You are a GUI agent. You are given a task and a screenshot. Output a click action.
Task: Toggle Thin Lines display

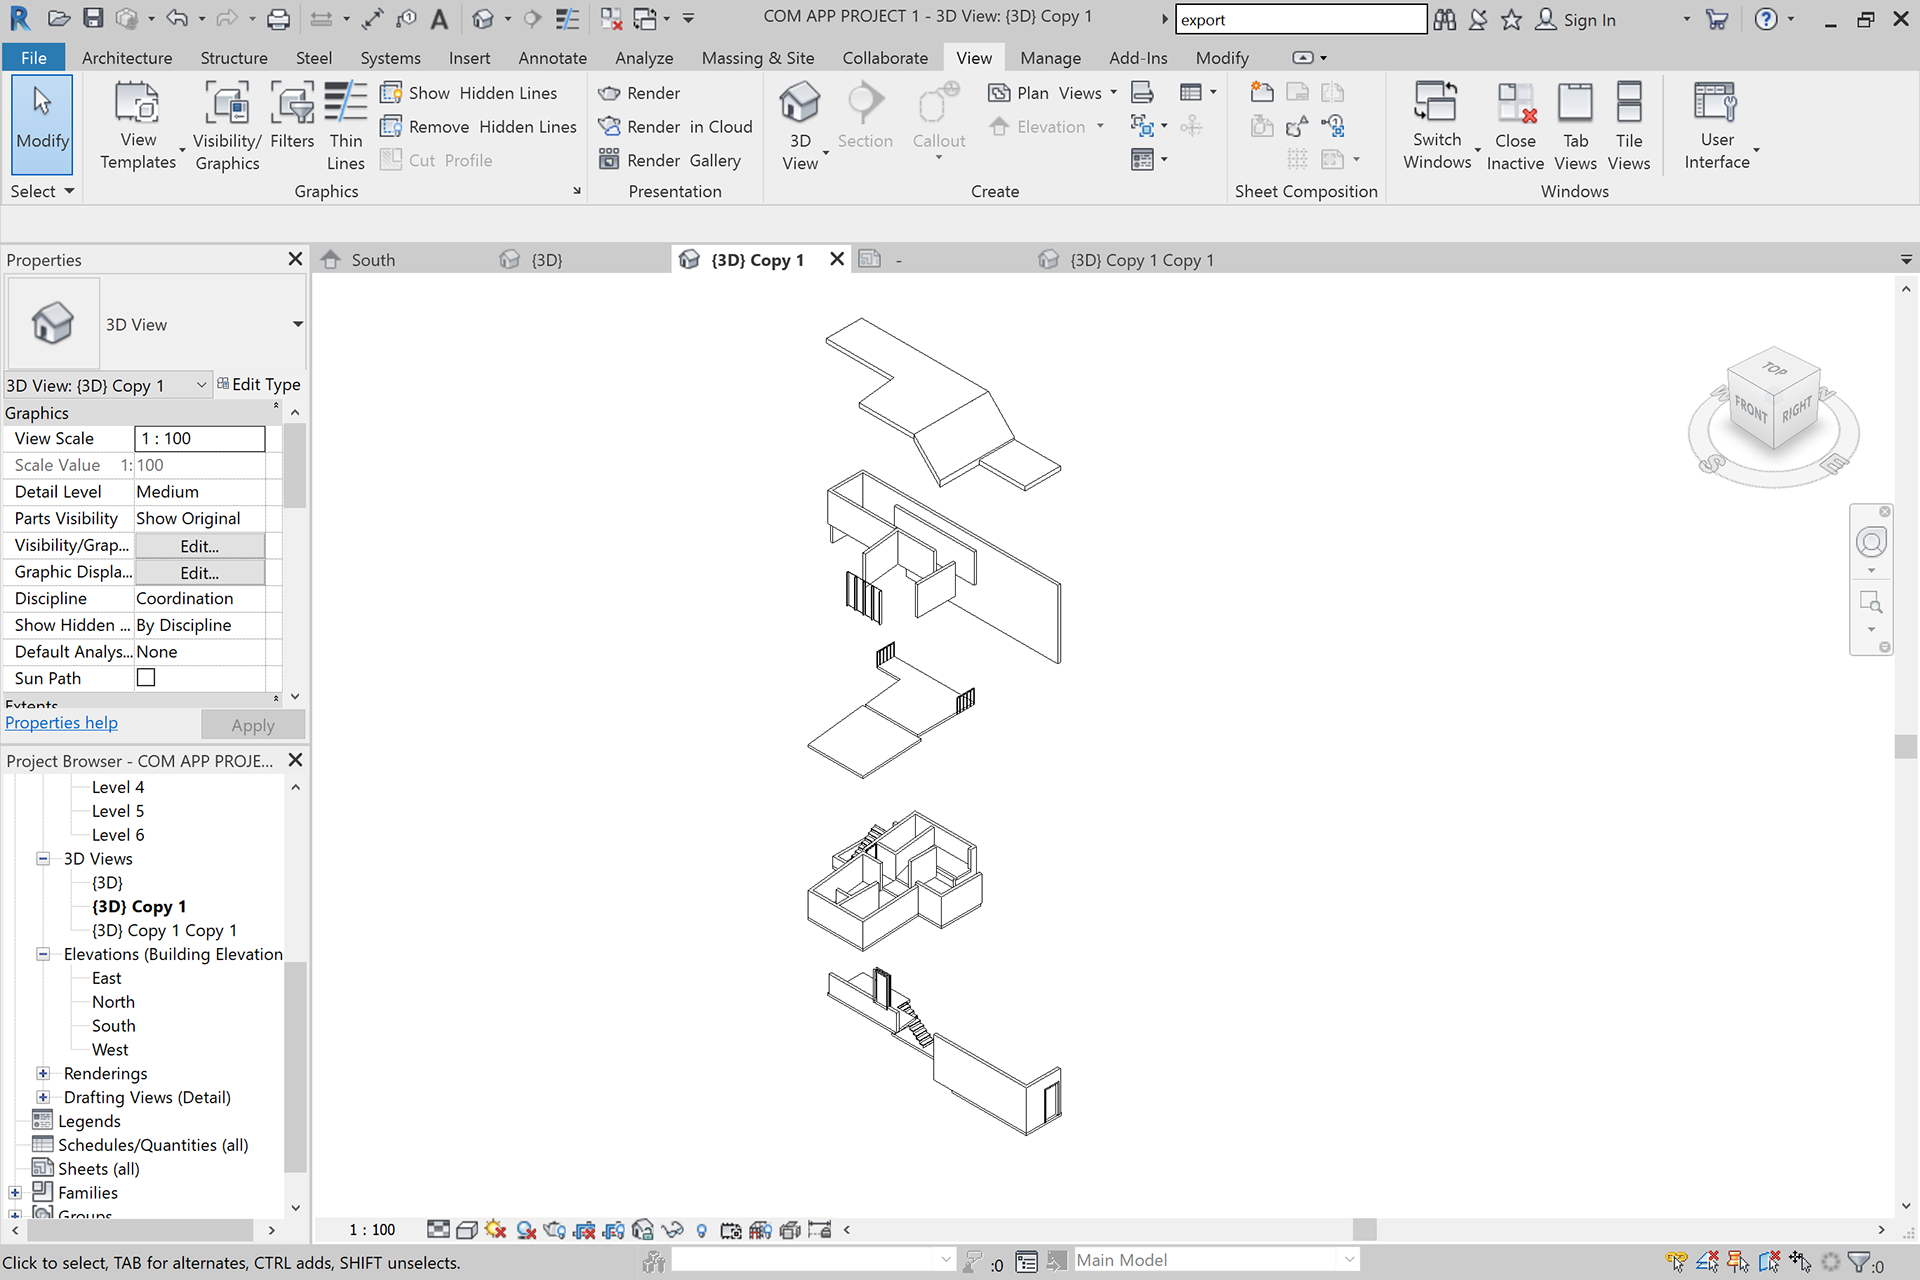346,128
